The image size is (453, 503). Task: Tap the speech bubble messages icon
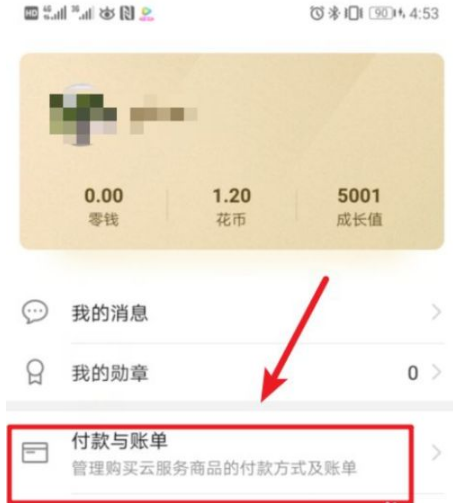(35, 312)
